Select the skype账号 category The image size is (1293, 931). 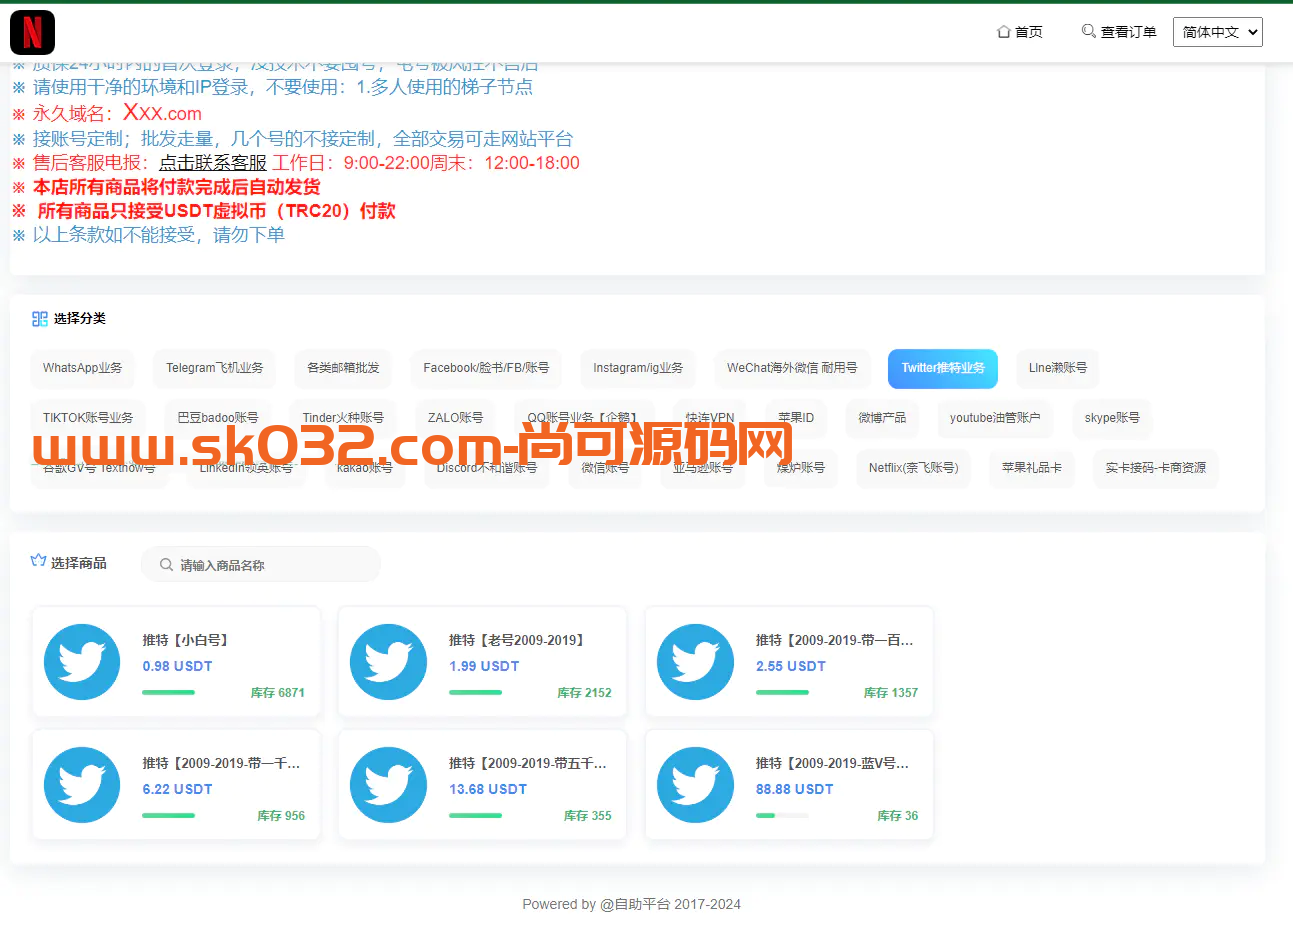coord(1112,418)
